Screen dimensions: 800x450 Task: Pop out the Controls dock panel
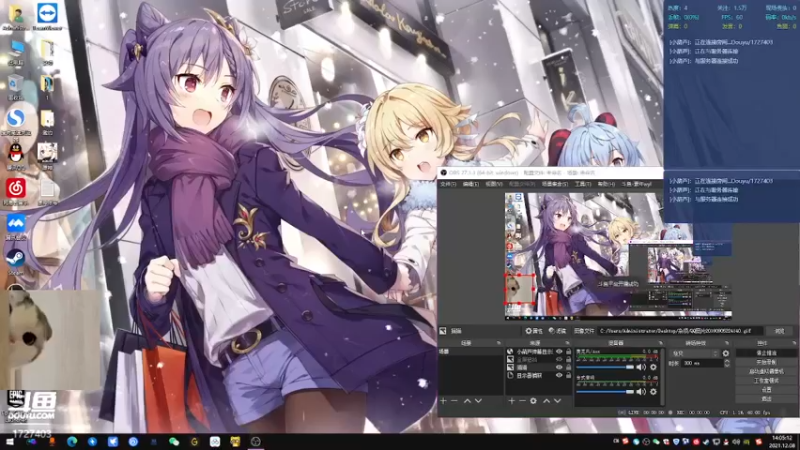pyautogui.click(x=794, y=343)
